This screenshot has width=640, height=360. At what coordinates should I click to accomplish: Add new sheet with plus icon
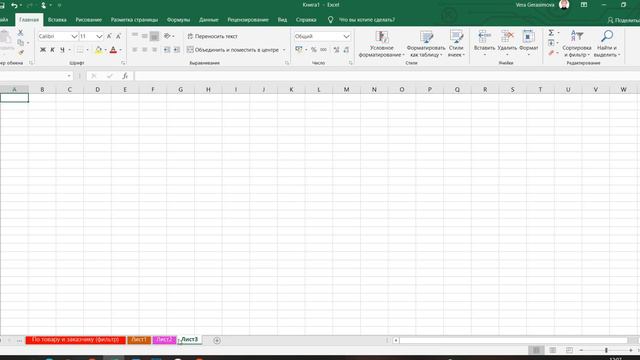(217, 340)
